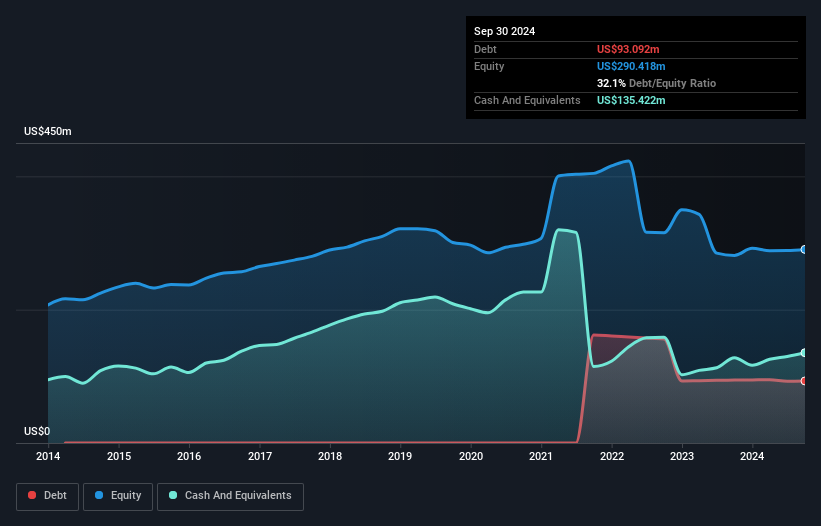This screenshot has height=526, width=821.
Task: Click the 2016 year axis label
Action: 189,457
